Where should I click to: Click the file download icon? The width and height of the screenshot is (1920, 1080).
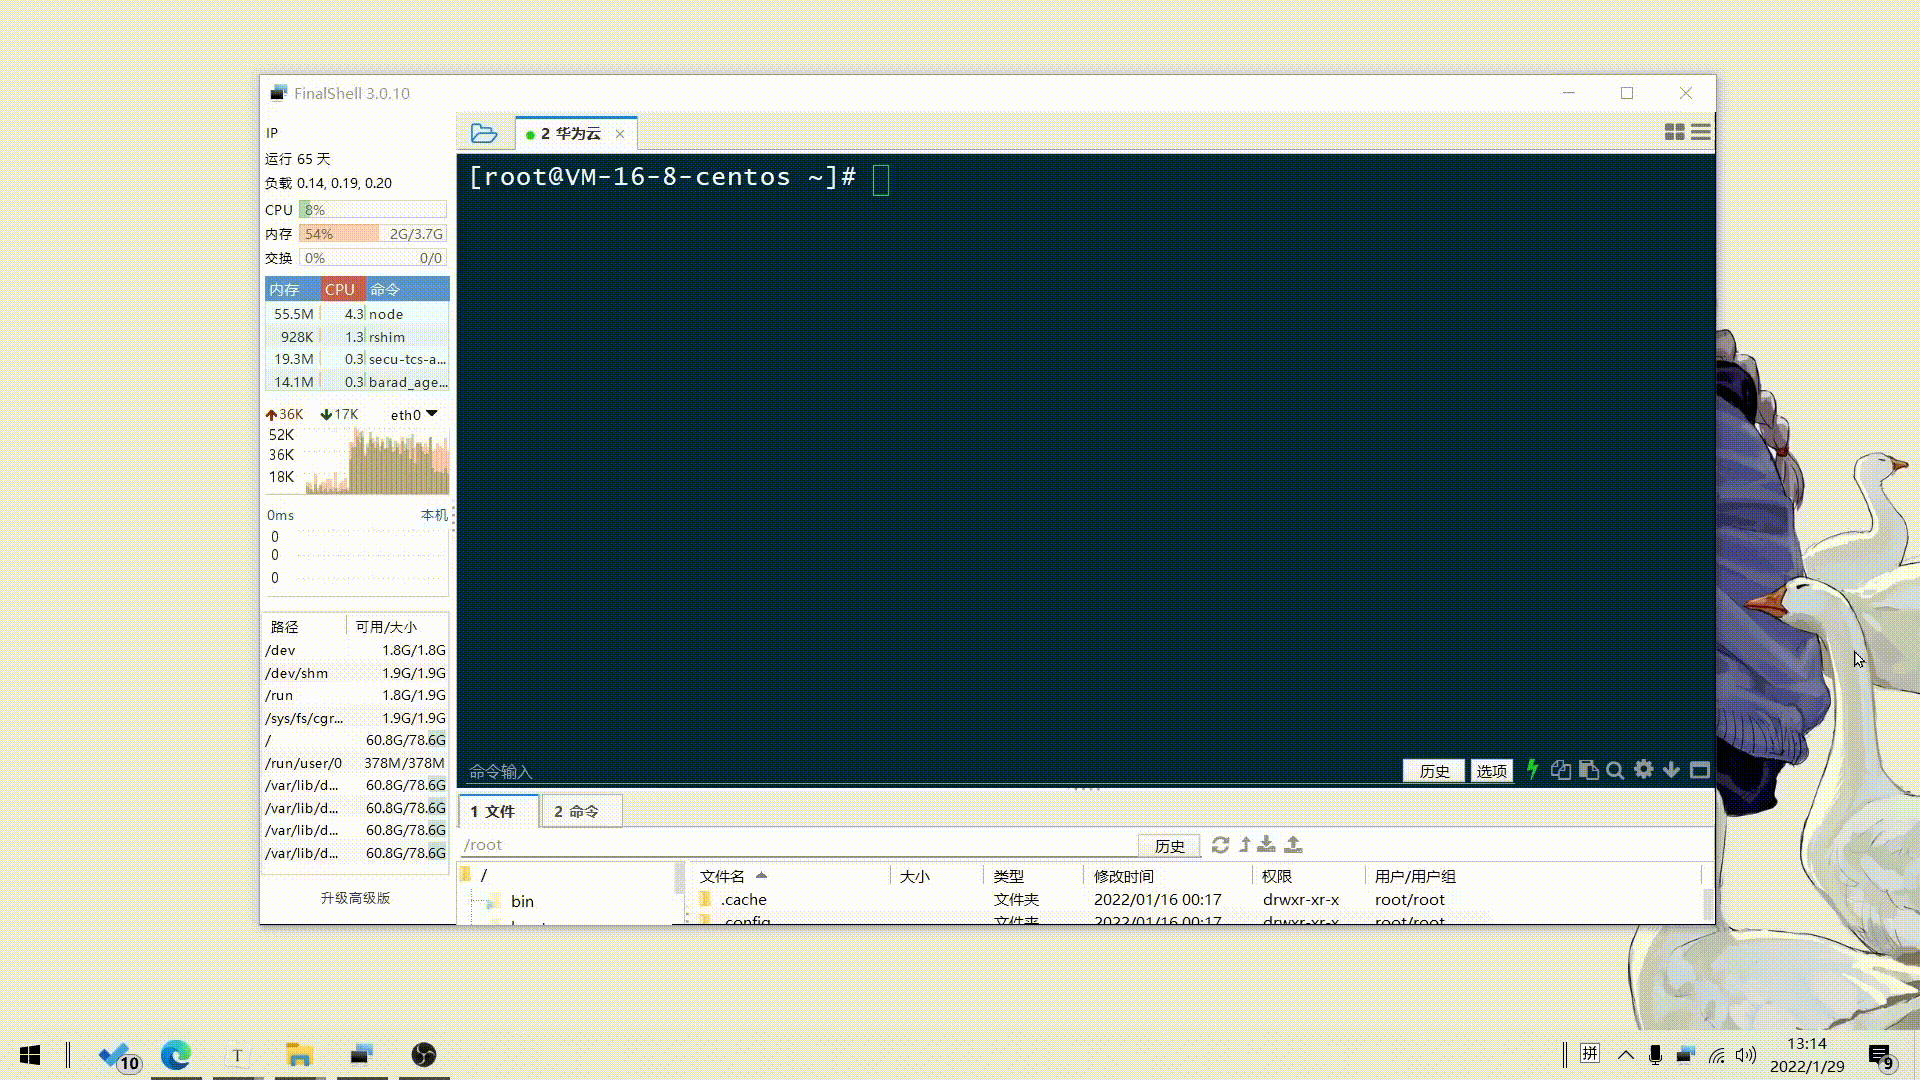[x=1266, y=845]
